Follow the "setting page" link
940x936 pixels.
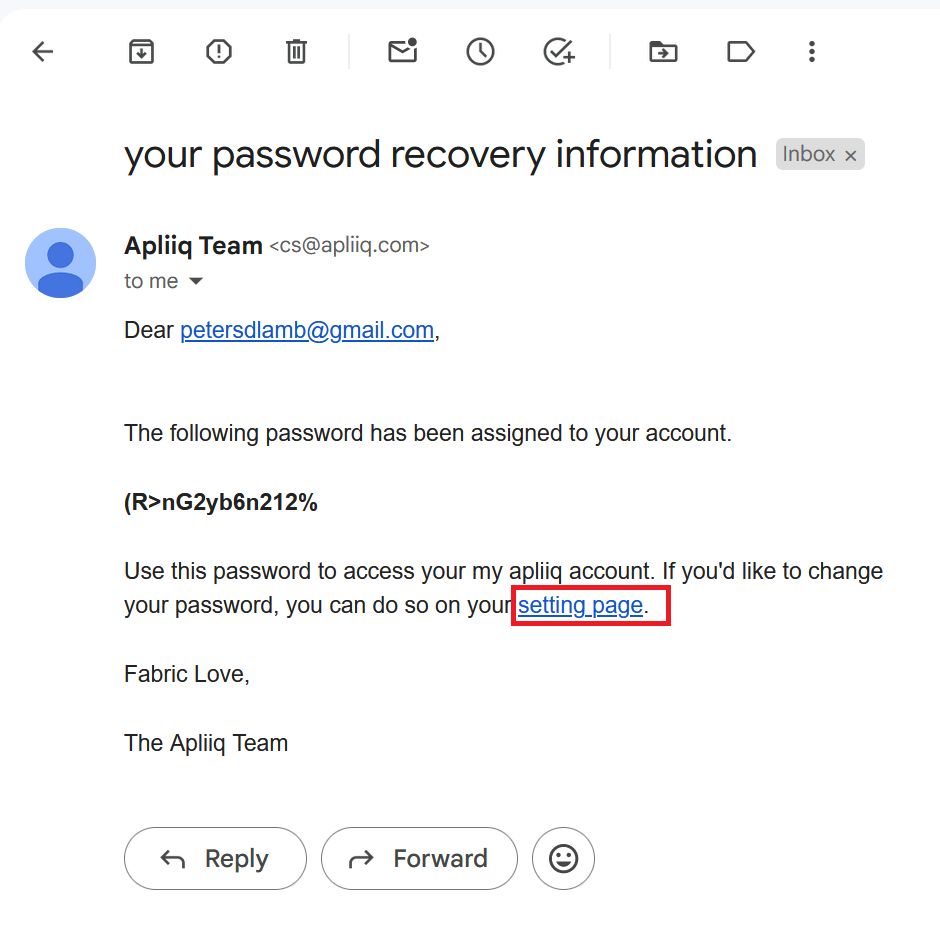coord(580,605)
